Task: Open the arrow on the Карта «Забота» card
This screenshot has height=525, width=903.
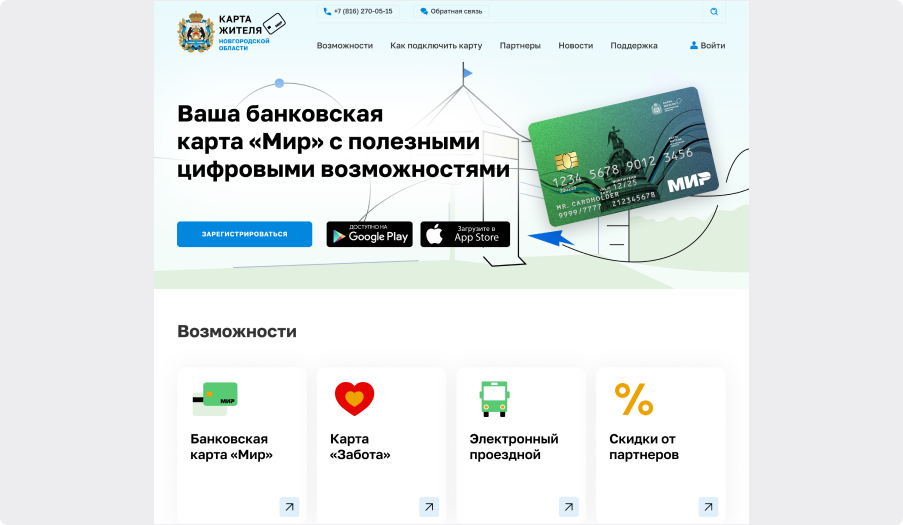Action: (x=429, y=507)
